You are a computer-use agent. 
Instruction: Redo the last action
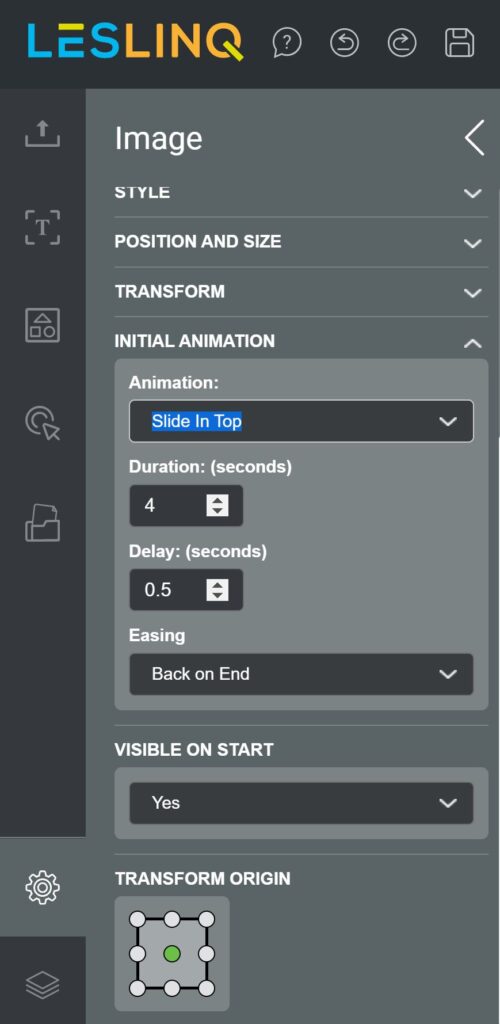[401, 43]
